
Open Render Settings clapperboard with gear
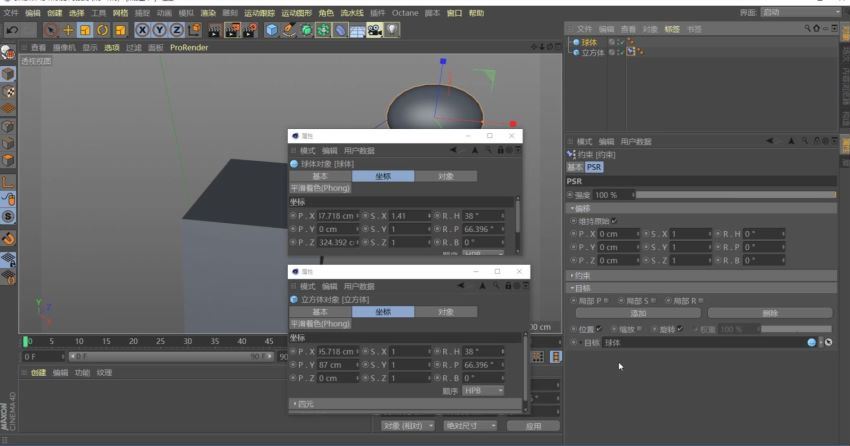[x=249, y=30]
